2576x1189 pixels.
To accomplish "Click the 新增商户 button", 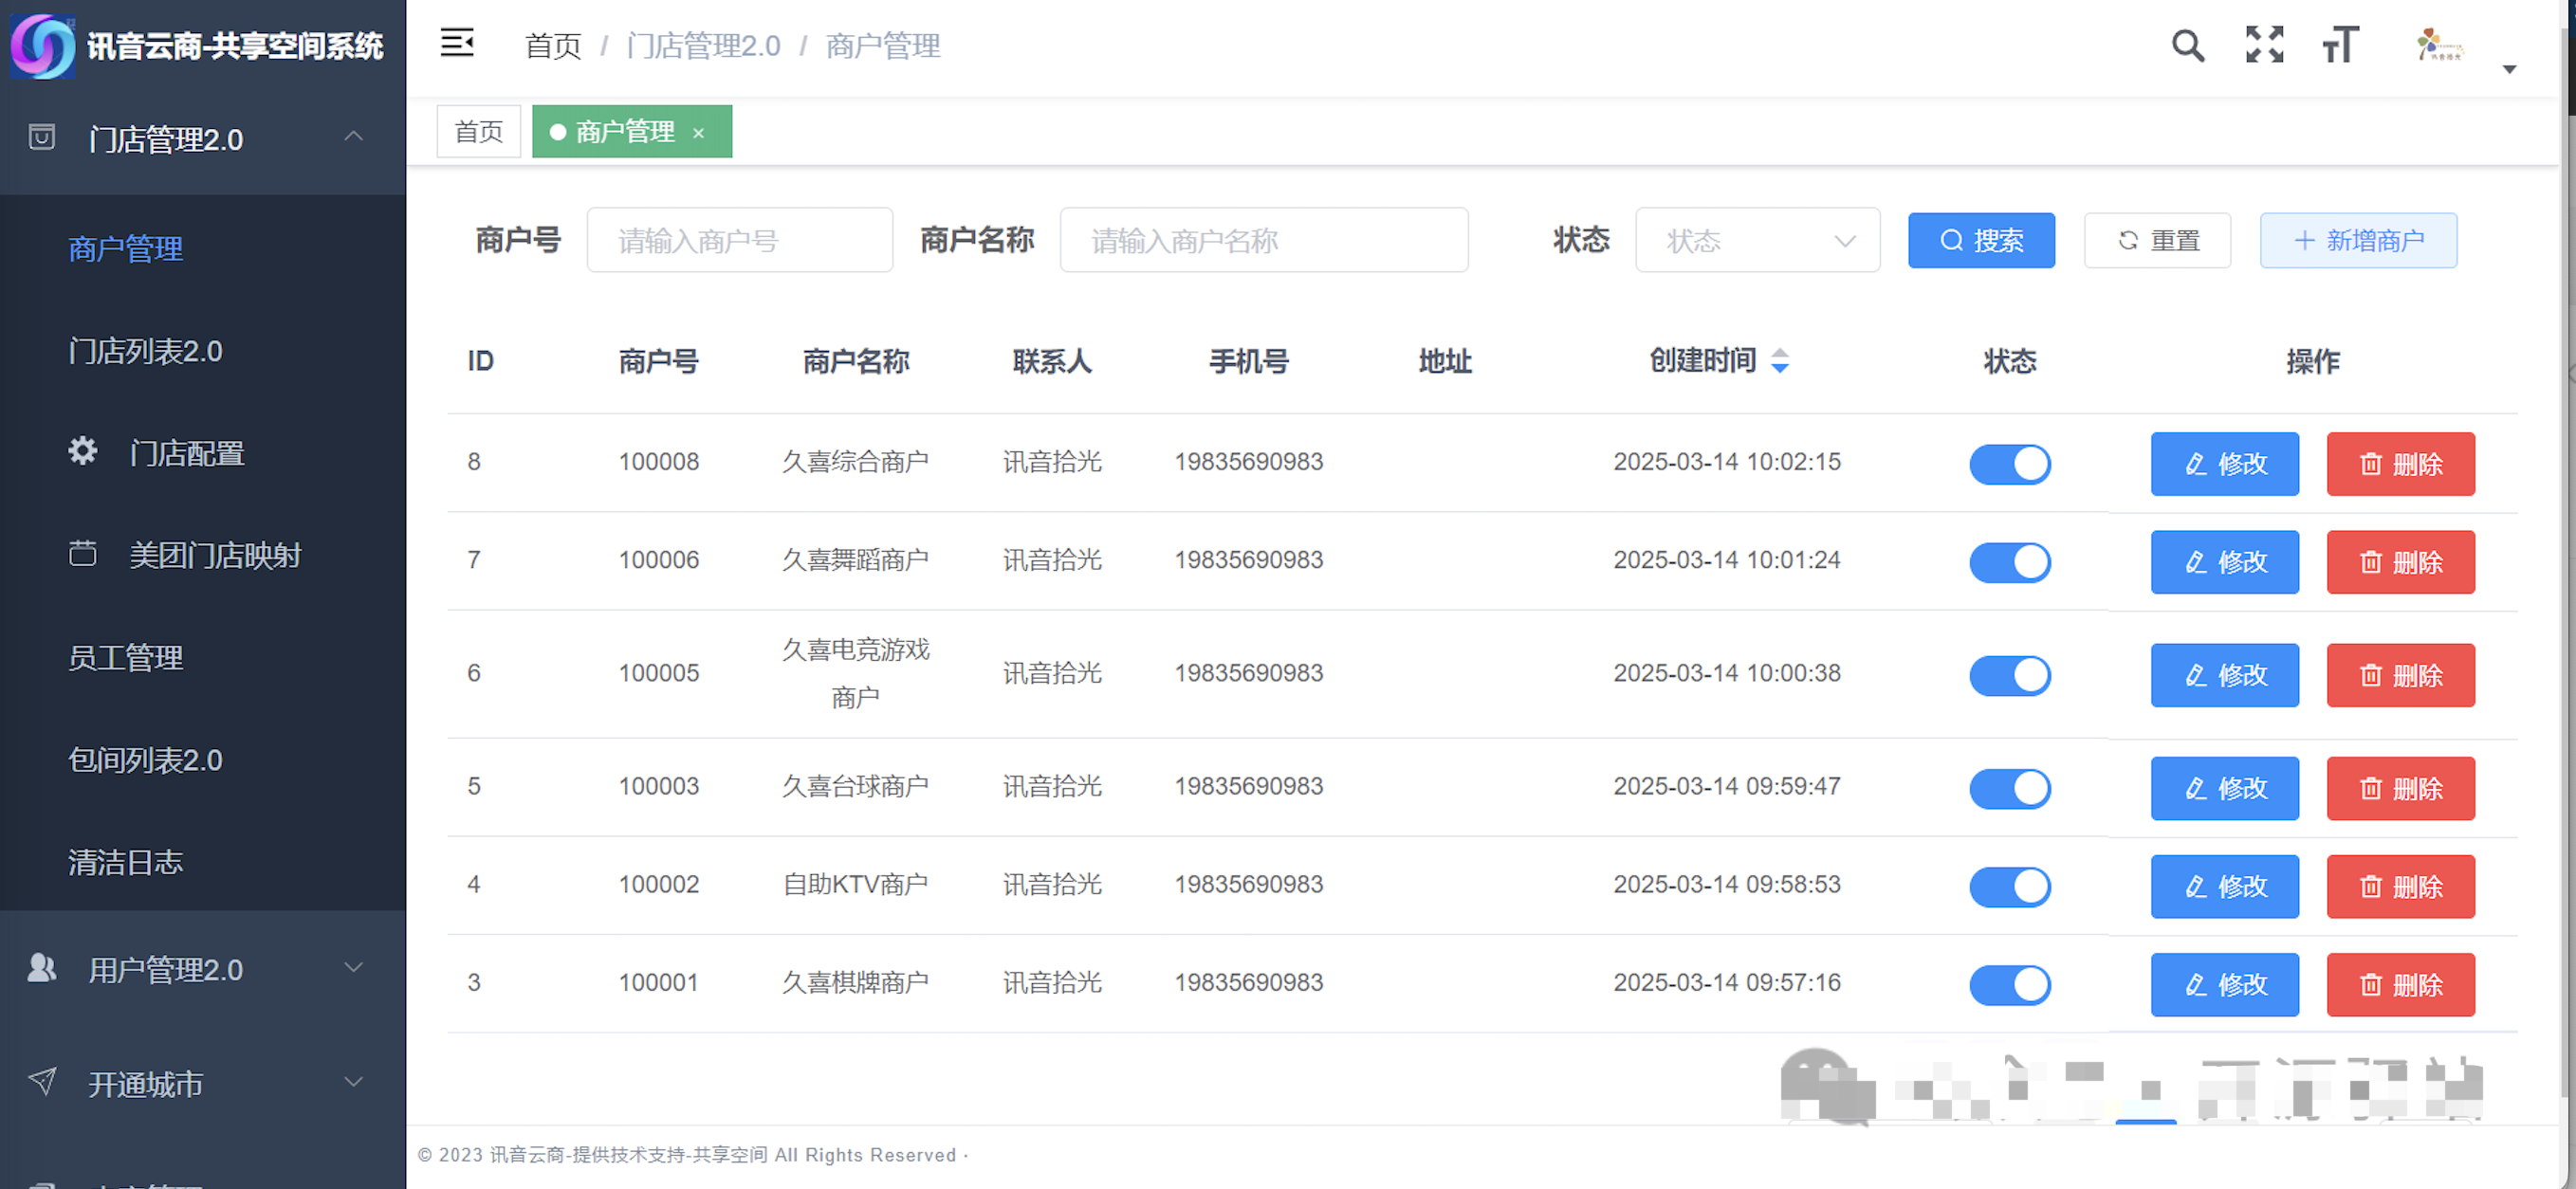I will point(2357,241).
